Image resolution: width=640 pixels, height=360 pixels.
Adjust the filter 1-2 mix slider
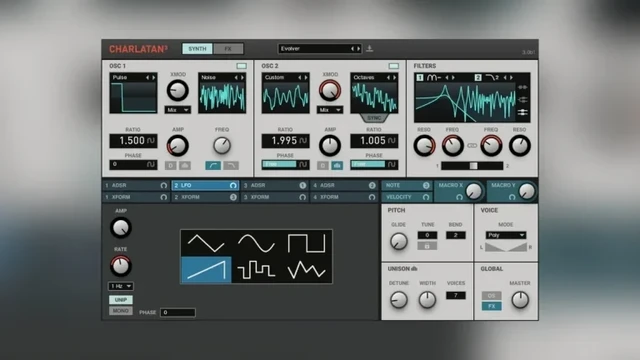point(472,166)
